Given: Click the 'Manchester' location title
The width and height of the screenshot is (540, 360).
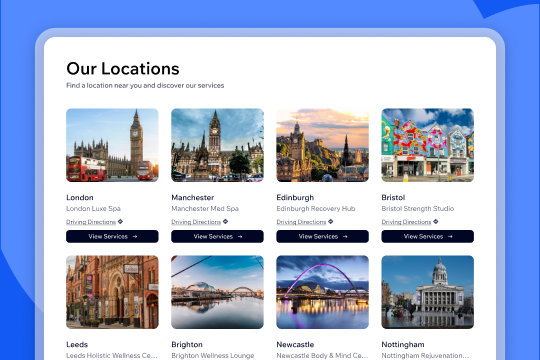Looking at the screenshot, I should pos(193,197).
